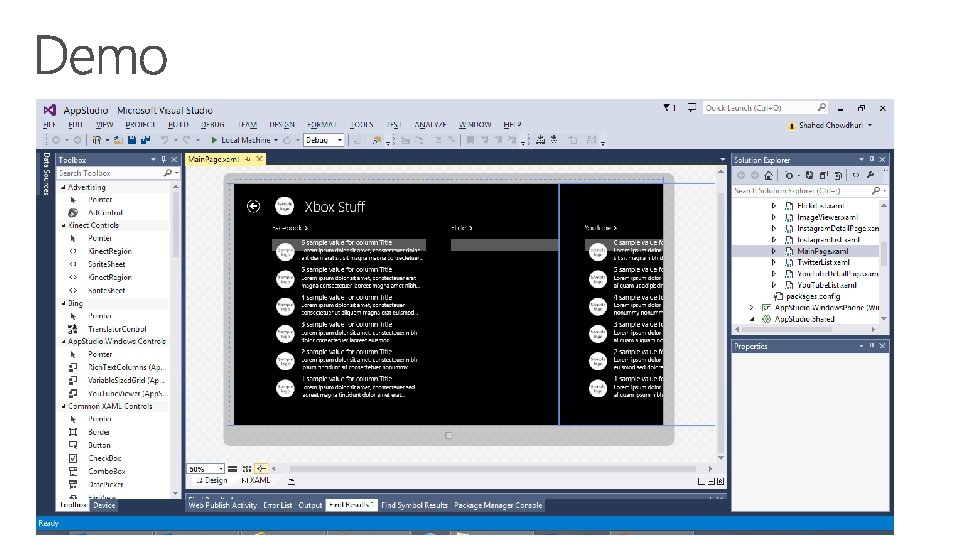Open the Shahed Chowdhuri account dropdown
The image size is (979, 551).
(x=870, y=125)
